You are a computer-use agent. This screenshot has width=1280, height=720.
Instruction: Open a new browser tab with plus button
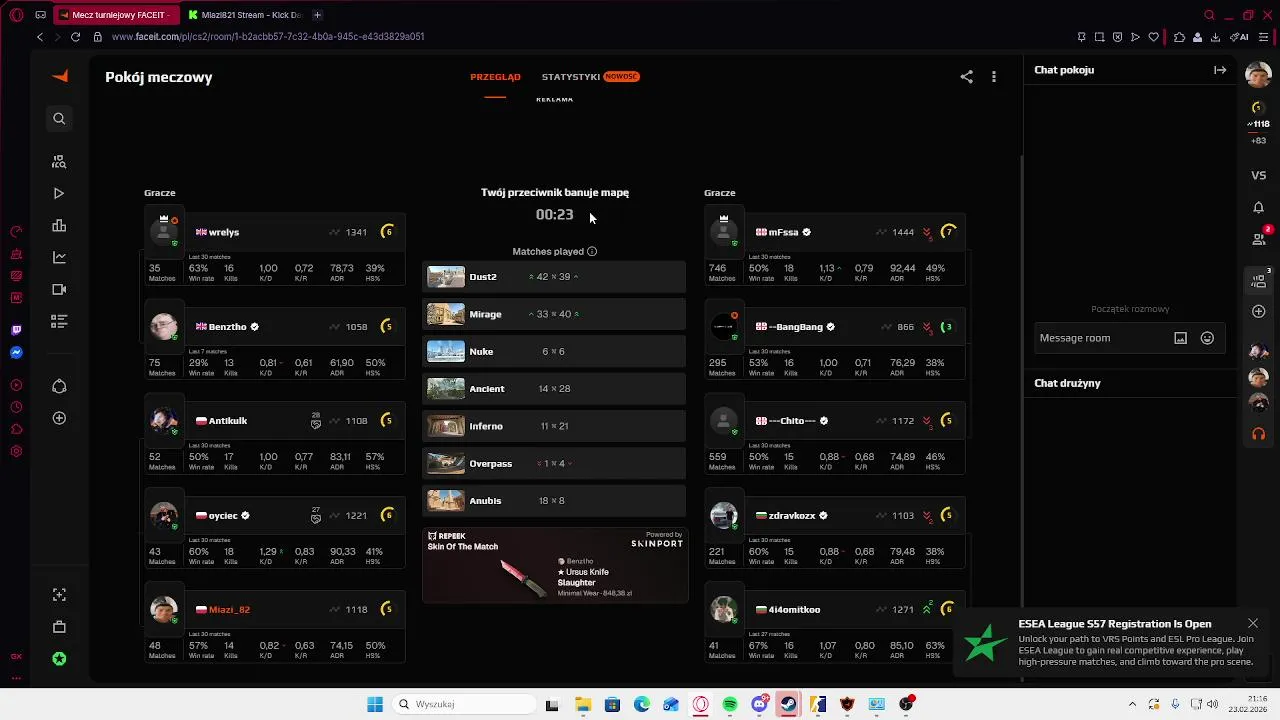click(x=317, y=15)
